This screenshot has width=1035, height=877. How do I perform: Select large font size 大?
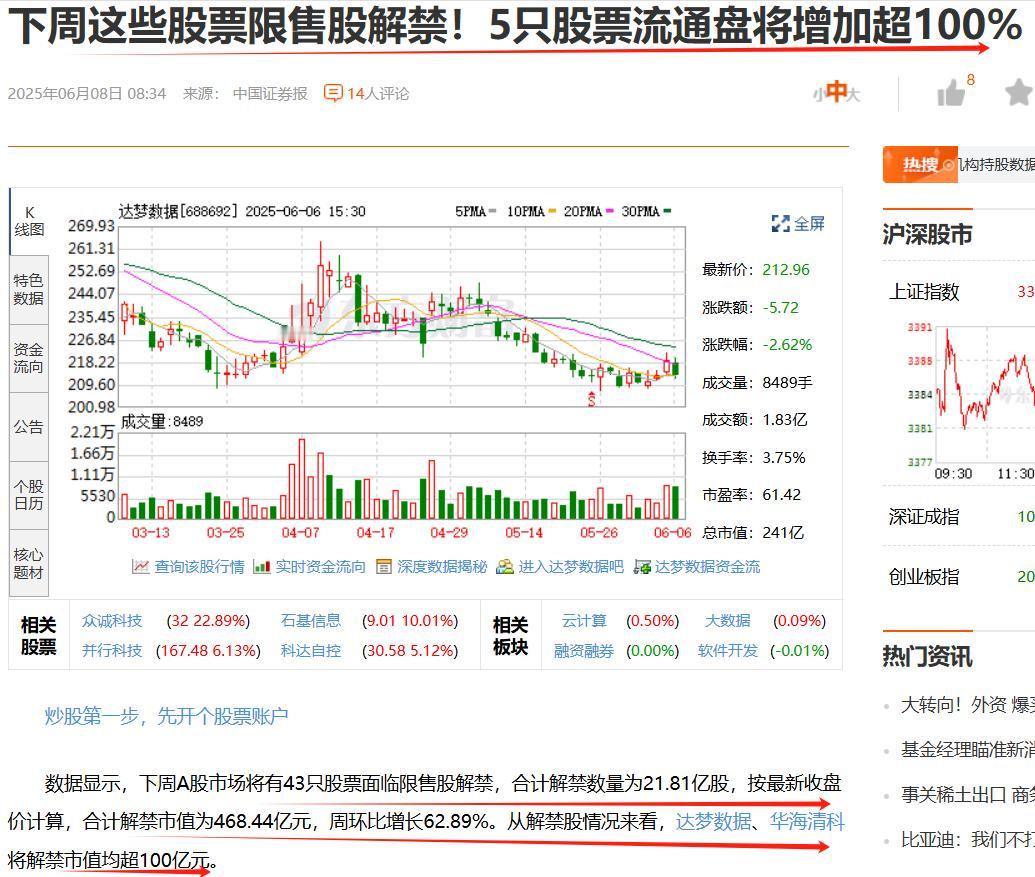pos(854,95)
